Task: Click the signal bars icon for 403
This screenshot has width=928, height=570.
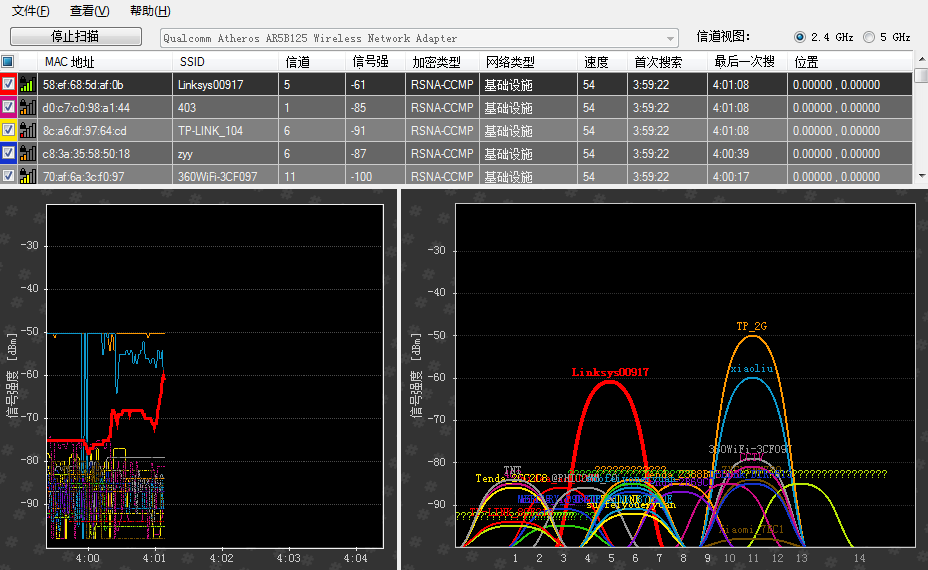Action: [27, 108]
